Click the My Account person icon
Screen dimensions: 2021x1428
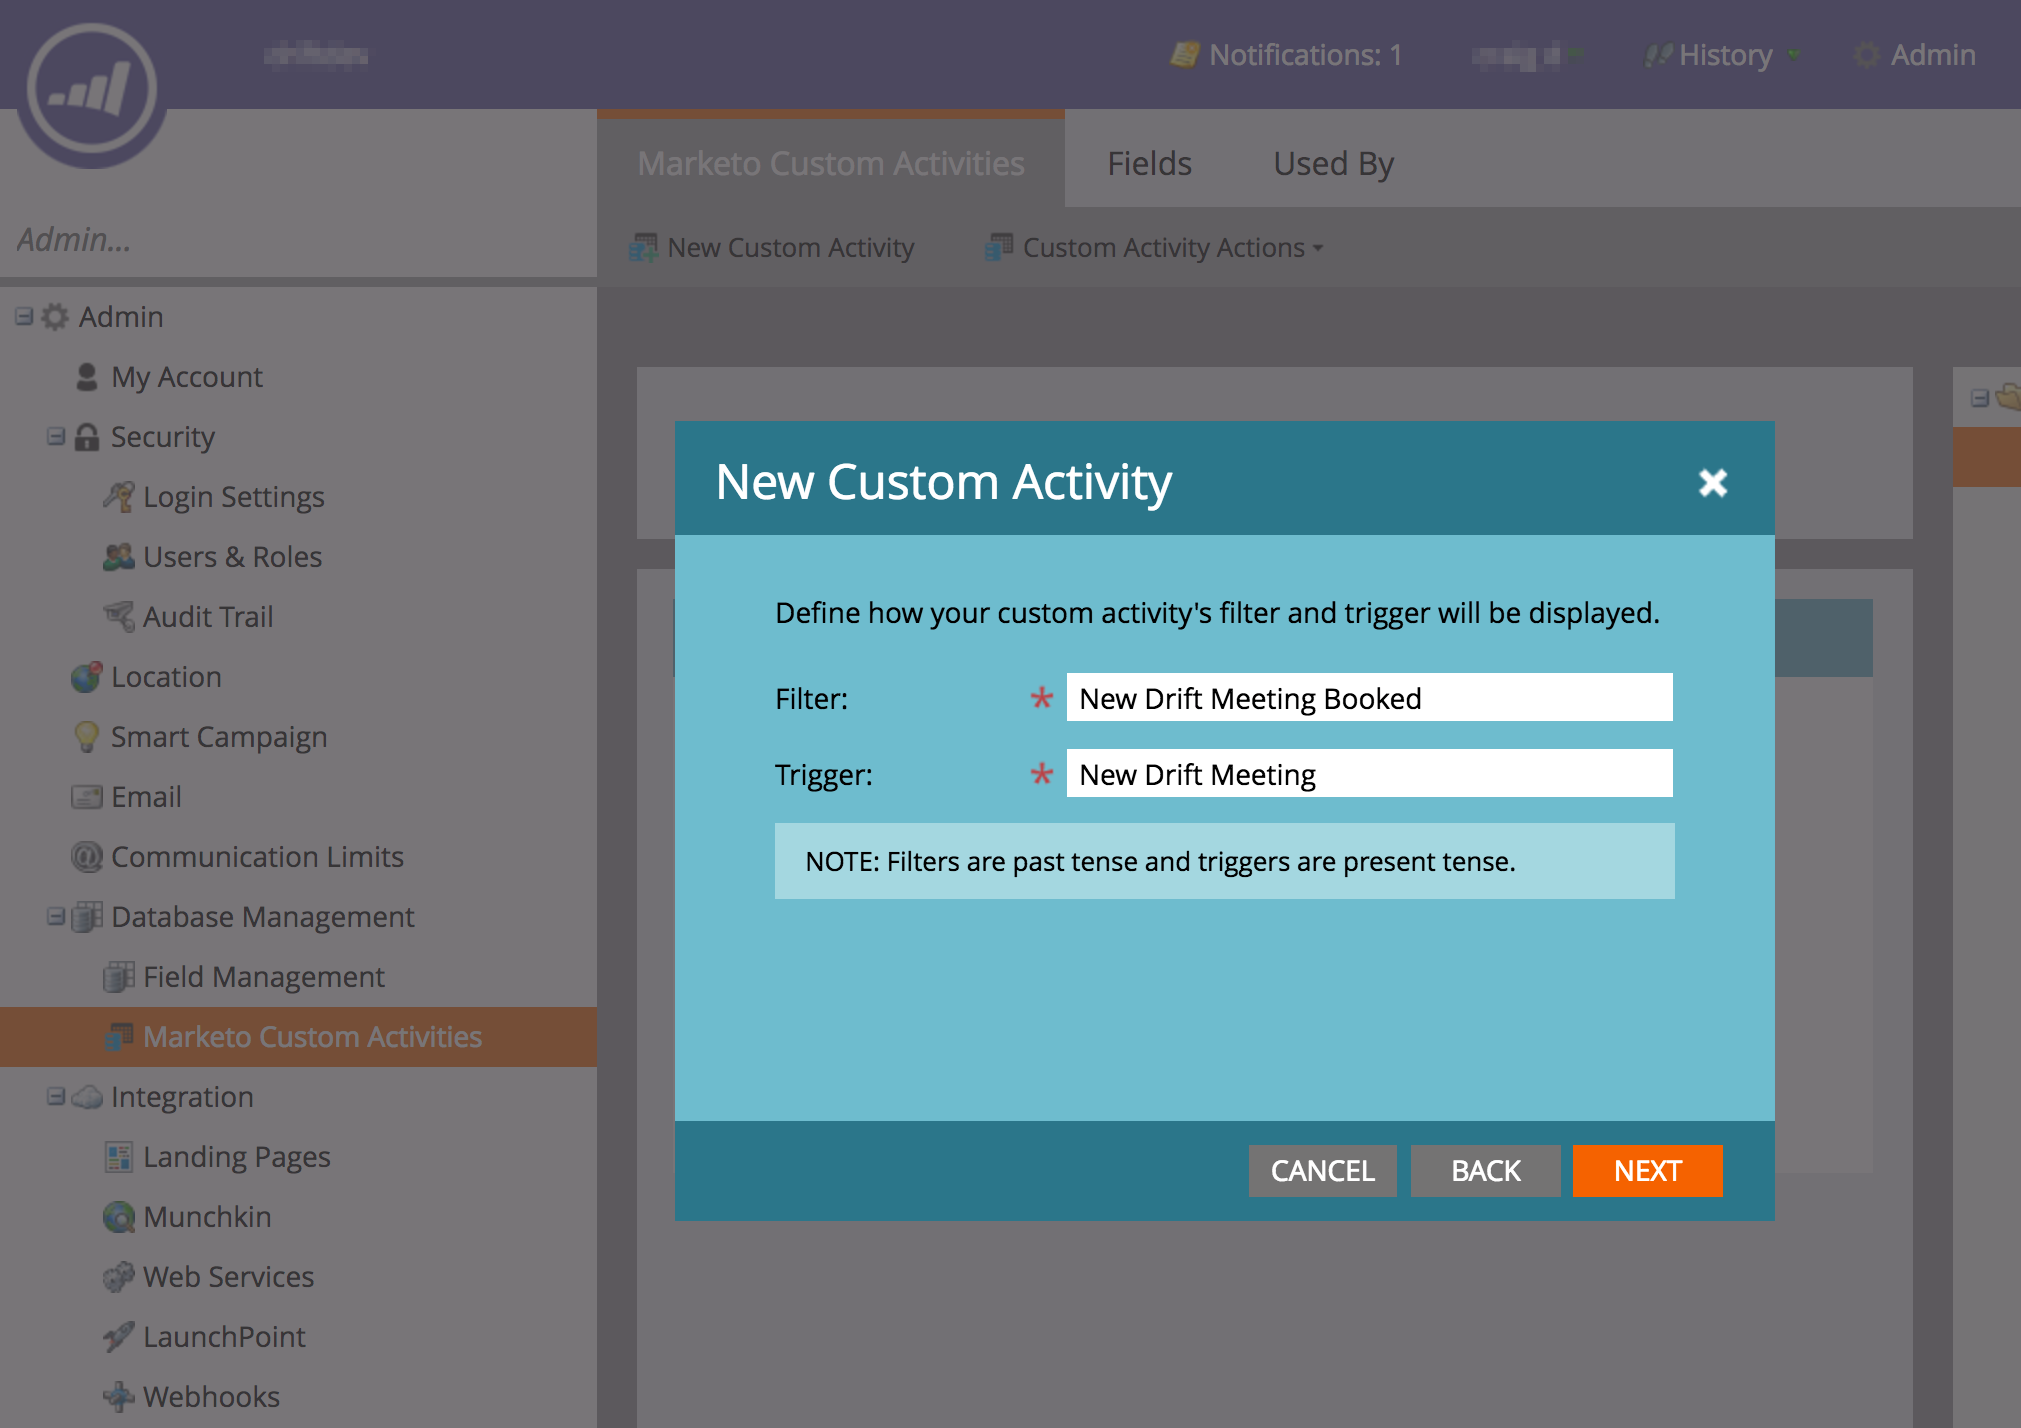[x=87, y=377]
